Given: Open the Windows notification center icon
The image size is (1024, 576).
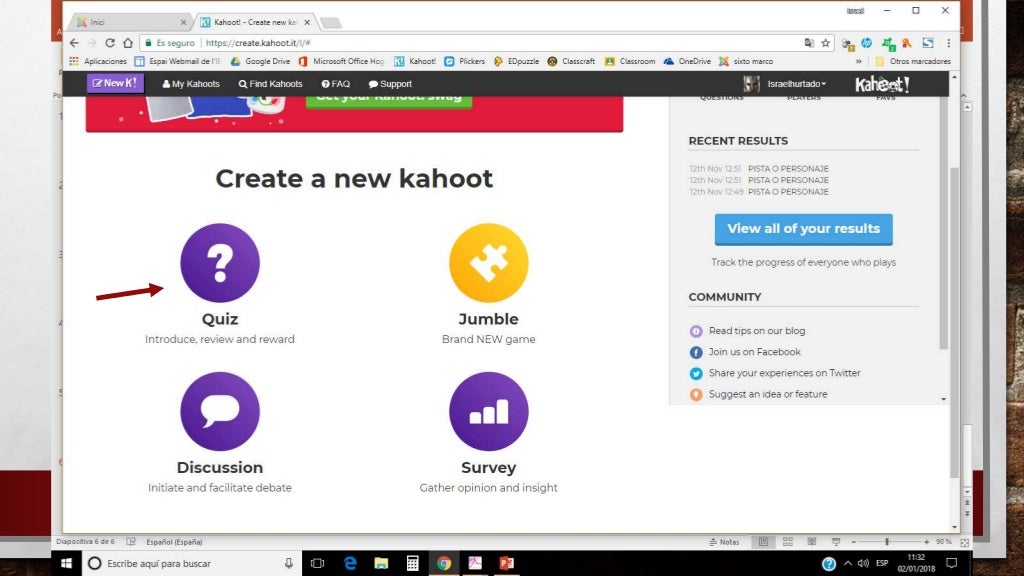Looking at the screenshot, I should [952, 563].
